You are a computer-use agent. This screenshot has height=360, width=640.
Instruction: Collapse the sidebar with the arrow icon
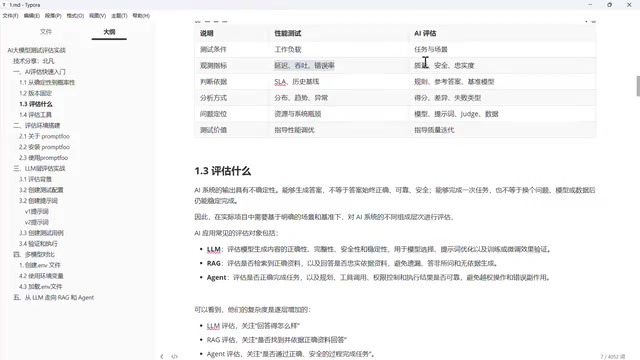click(162, 356)
